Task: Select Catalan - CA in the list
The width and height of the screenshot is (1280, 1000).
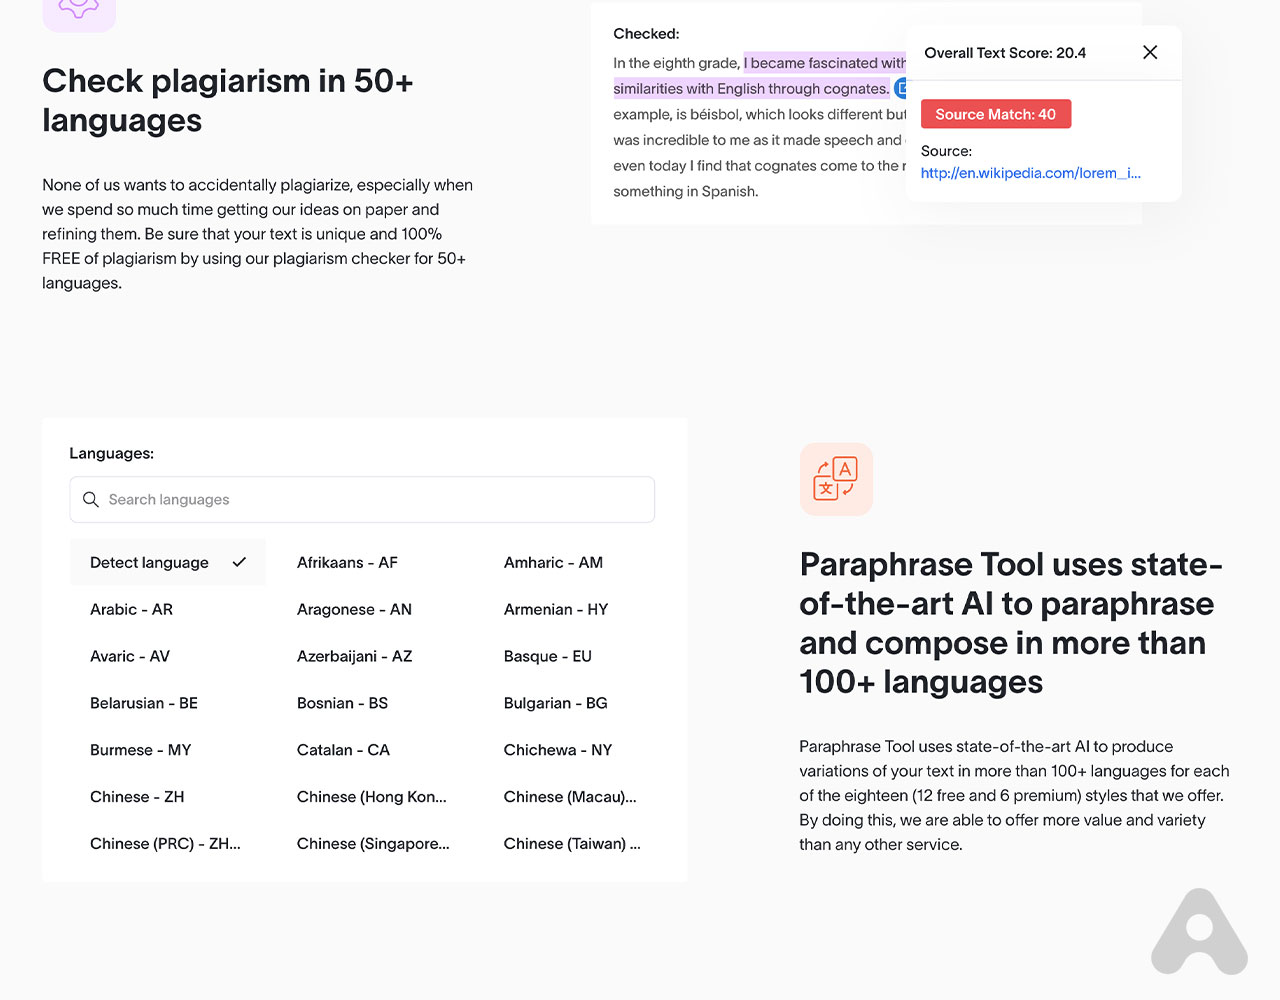Action: point(343,750)
